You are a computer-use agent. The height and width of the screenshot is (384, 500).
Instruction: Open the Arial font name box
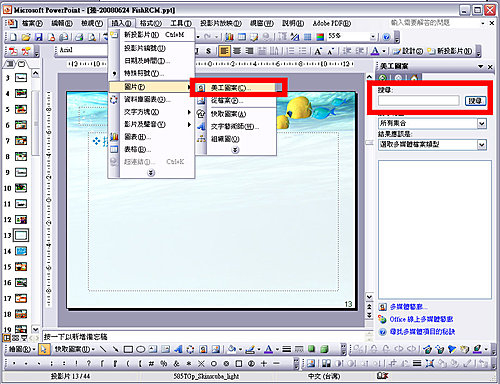coord(82,50)
